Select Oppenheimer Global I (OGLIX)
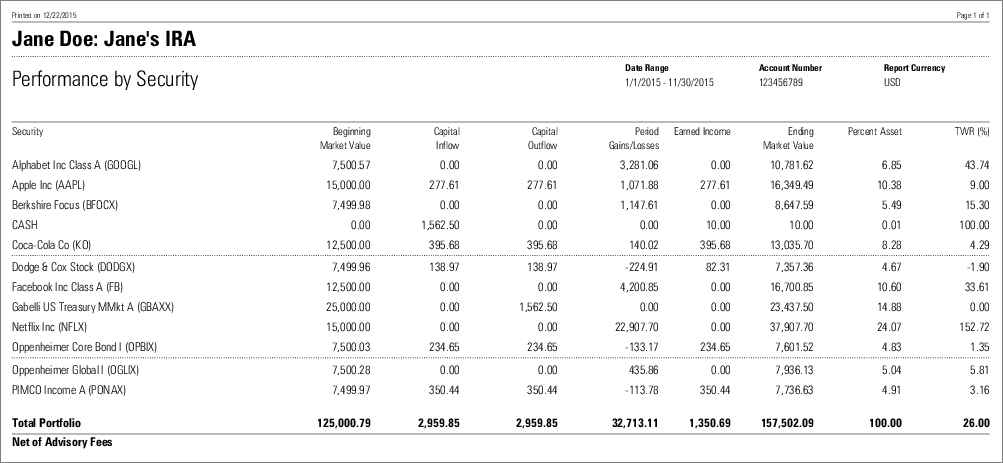 (75, 370)
